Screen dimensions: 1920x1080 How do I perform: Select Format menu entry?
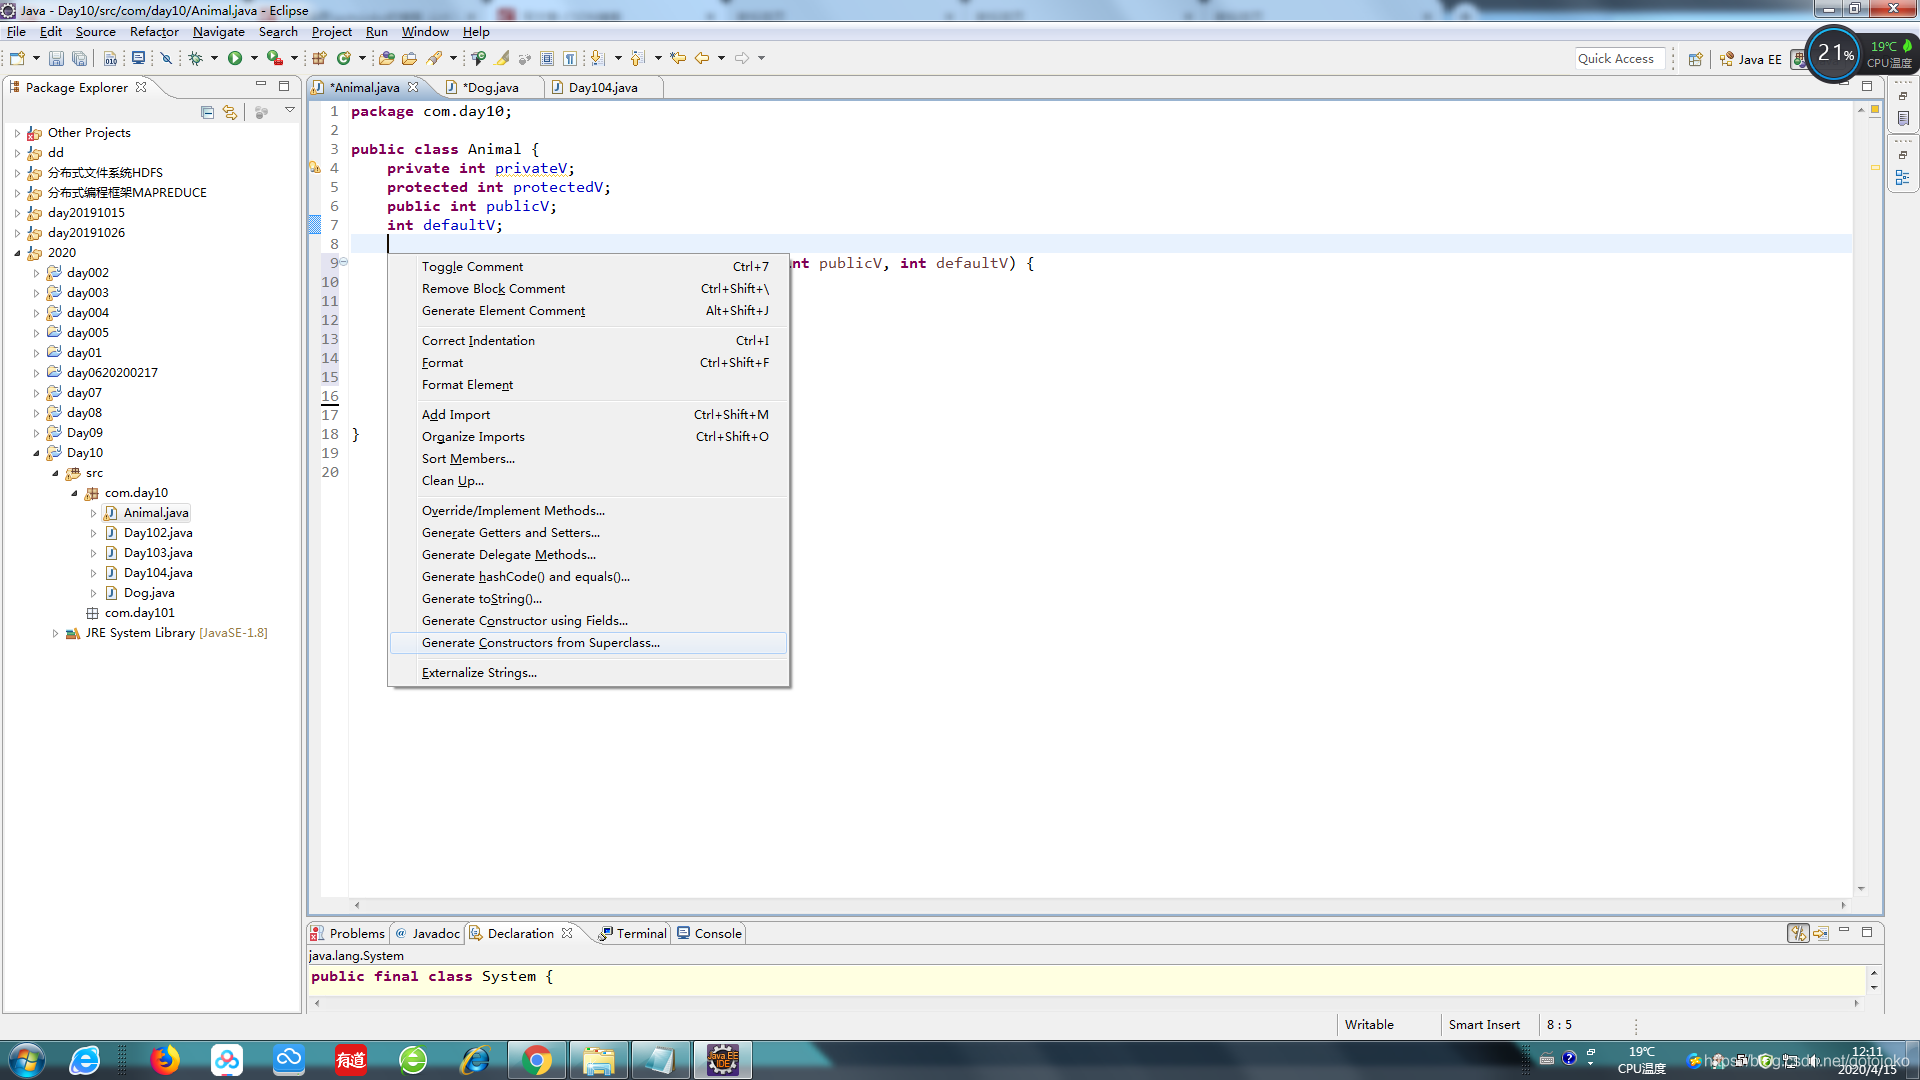[588, 363]
